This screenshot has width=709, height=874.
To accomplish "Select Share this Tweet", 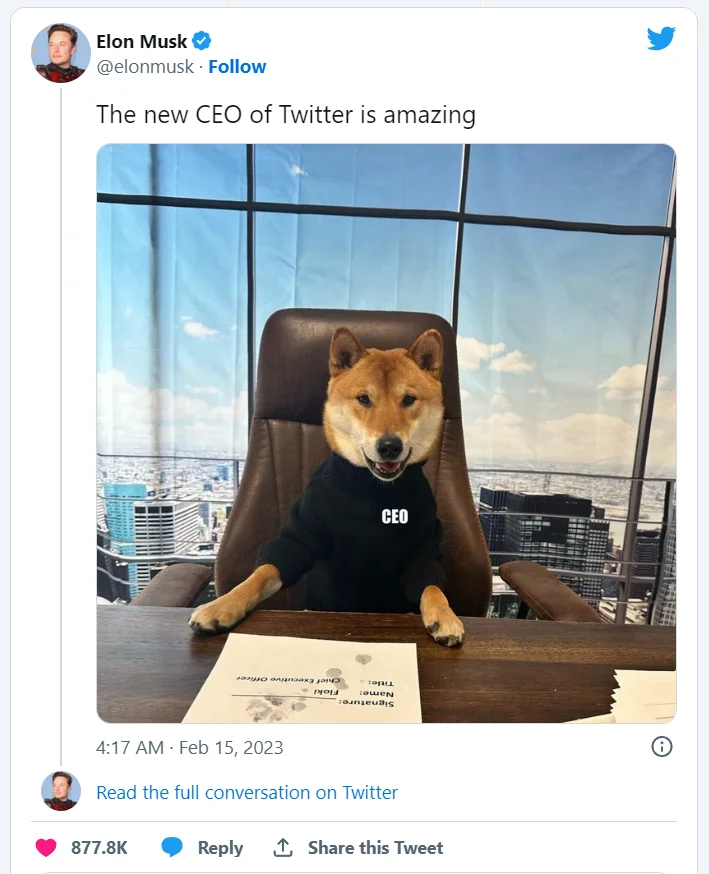I will tap(376, 848).
